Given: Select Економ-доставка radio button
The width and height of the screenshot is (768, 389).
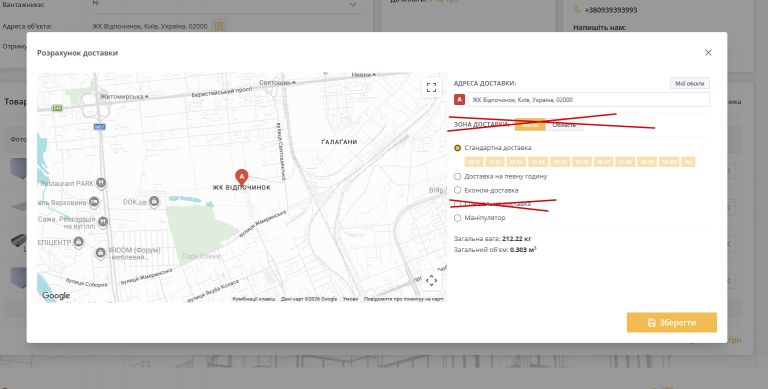Looking at the screenshot, I should (457, 190).
